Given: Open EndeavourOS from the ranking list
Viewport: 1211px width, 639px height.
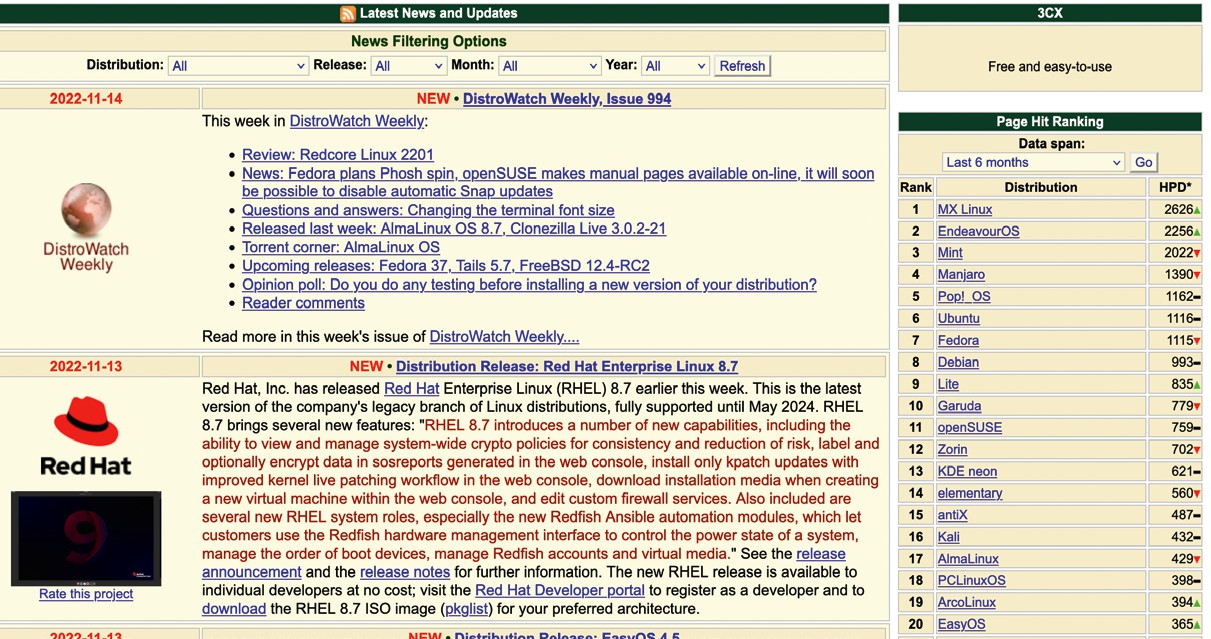Looking at the screenshot, I should tap(978, 231).
